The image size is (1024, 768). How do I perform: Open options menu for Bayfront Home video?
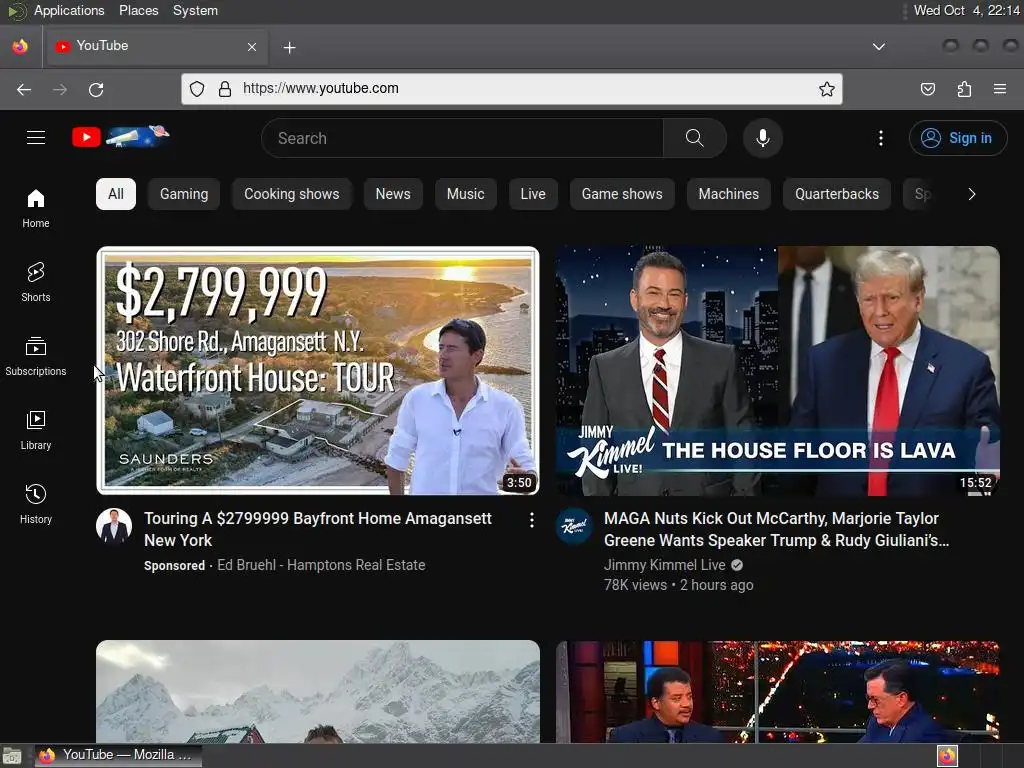[532, 520]
